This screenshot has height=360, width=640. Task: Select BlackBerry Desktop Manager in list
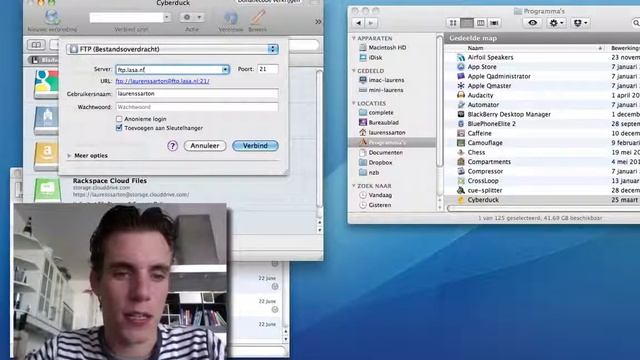point(509,114)
